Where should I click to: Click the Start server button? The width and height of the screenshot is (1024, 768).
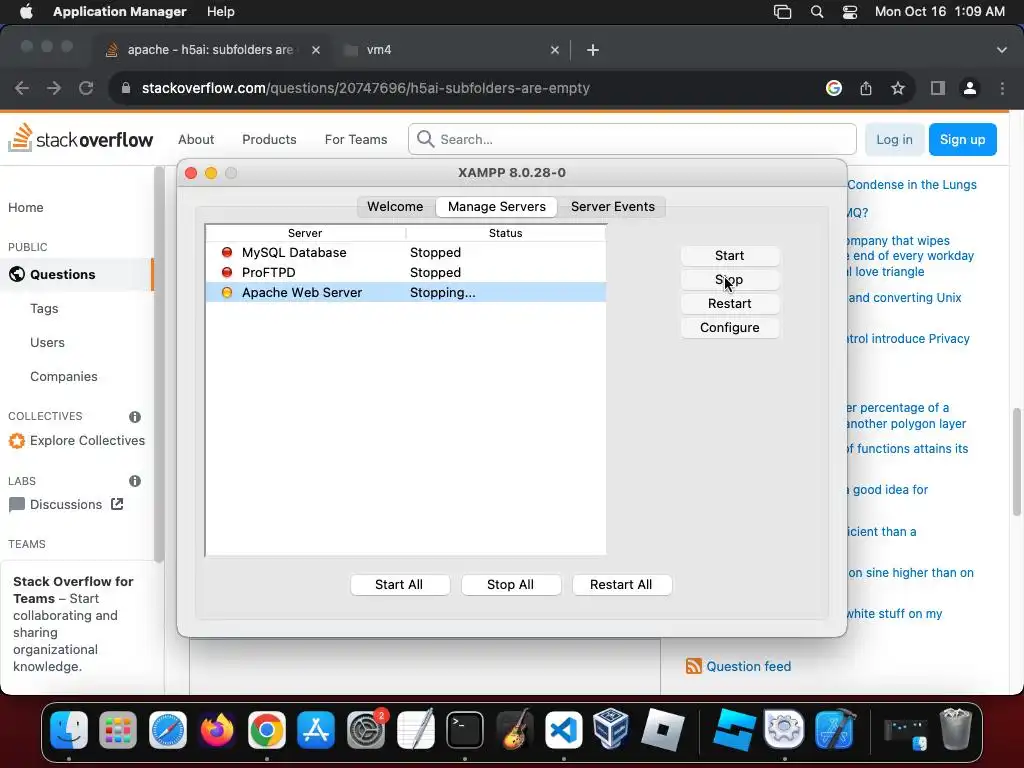tap(729, 255)
